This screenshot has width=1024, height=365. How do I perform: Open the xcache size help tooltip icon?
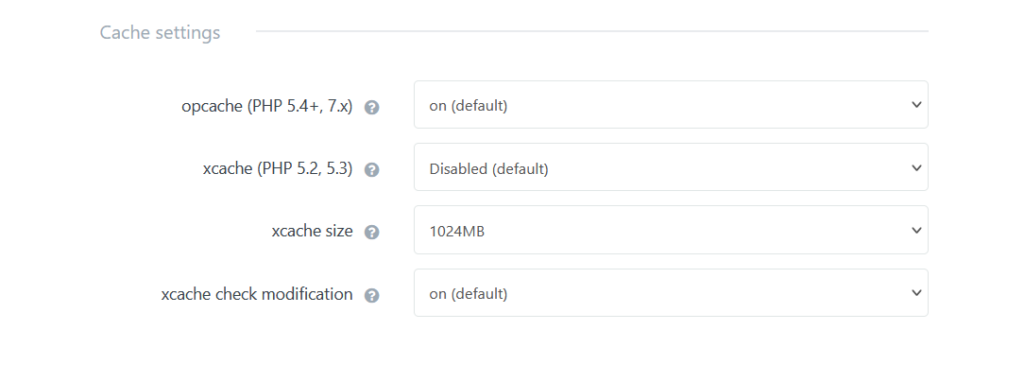372,232
